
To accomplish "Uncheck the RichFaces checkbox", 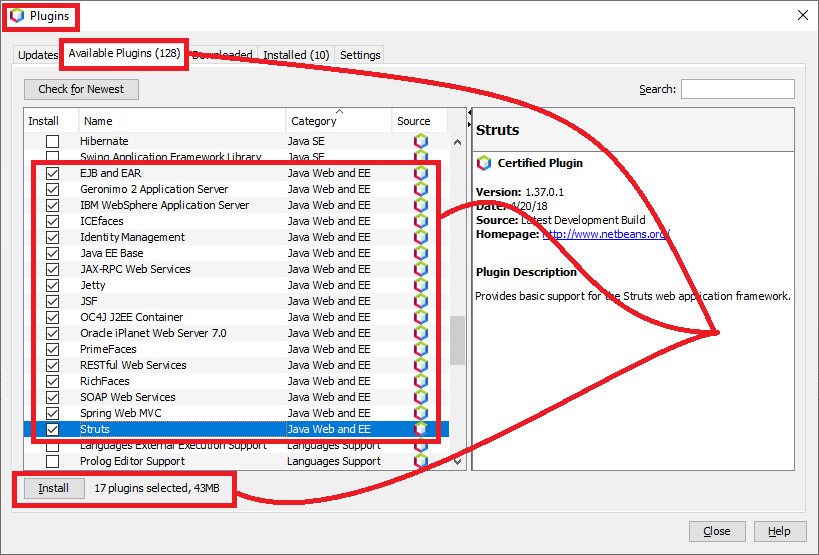I will click(x=52, y=381).
